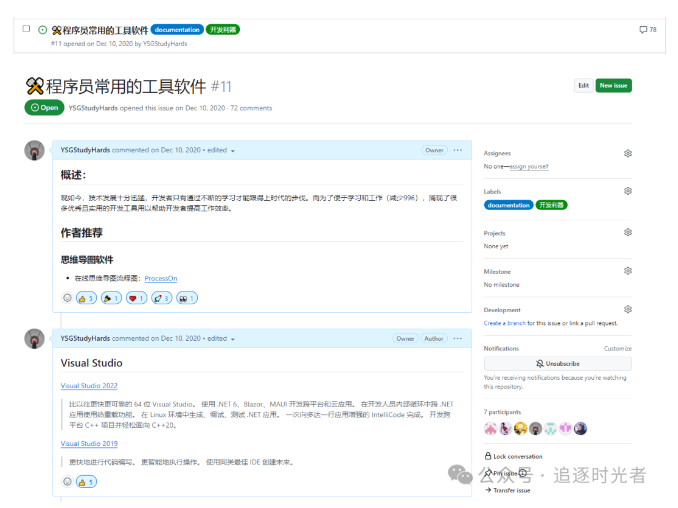Image resolution: width=678 pixels, height=508 pixels.
Task: Click the comment count icon showing 78
Action: click(x=643, y=29)
